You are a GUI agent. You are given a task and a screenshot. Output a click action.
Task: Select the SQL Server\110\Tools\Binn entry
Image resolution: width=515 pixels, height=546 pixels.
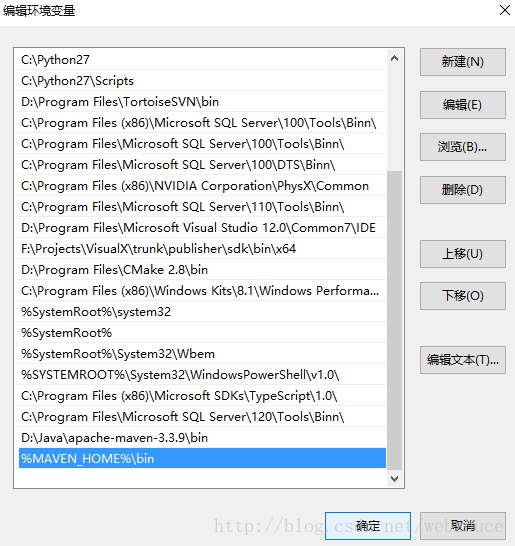(x=201, y=207)
